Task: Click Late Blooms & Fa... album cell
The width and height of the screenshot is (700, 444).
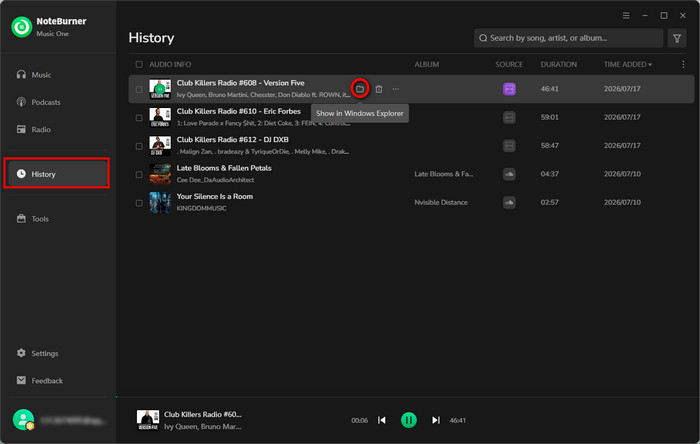Action: pyautogui.click(x=444, y=174)
